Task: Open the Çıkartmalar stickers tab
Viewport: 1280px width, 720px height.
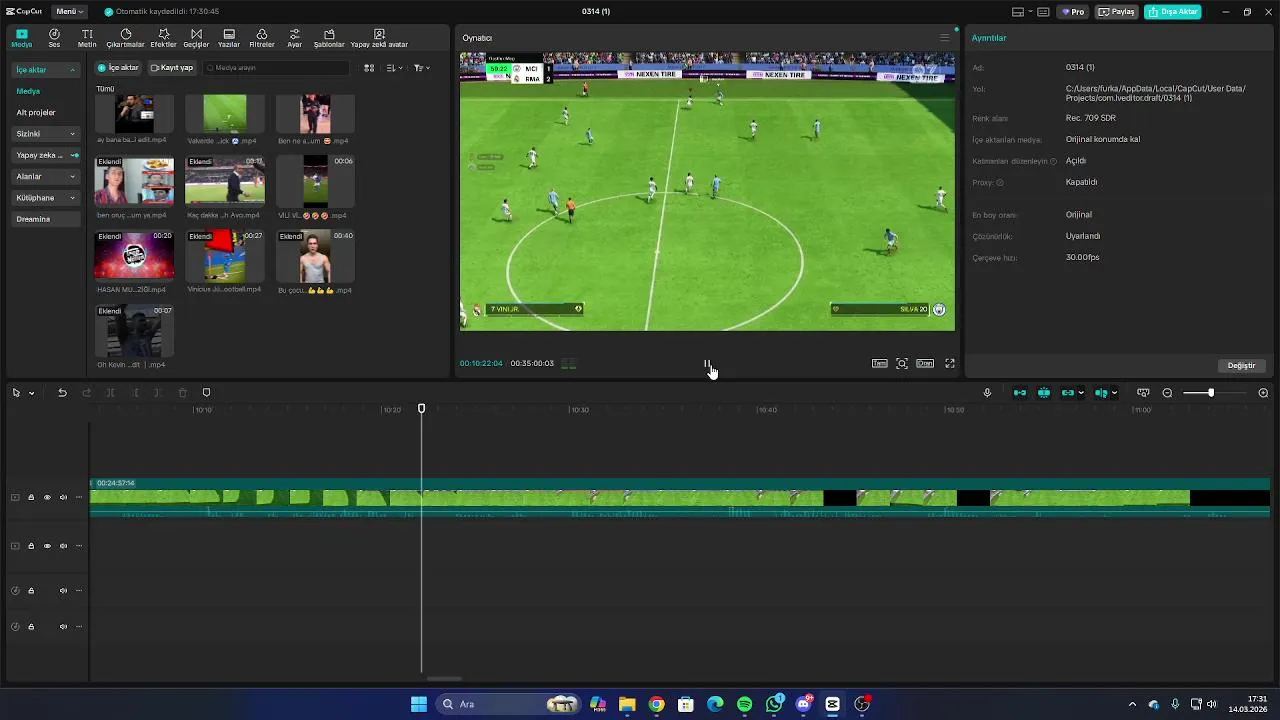Action: (x=125, y=38)
